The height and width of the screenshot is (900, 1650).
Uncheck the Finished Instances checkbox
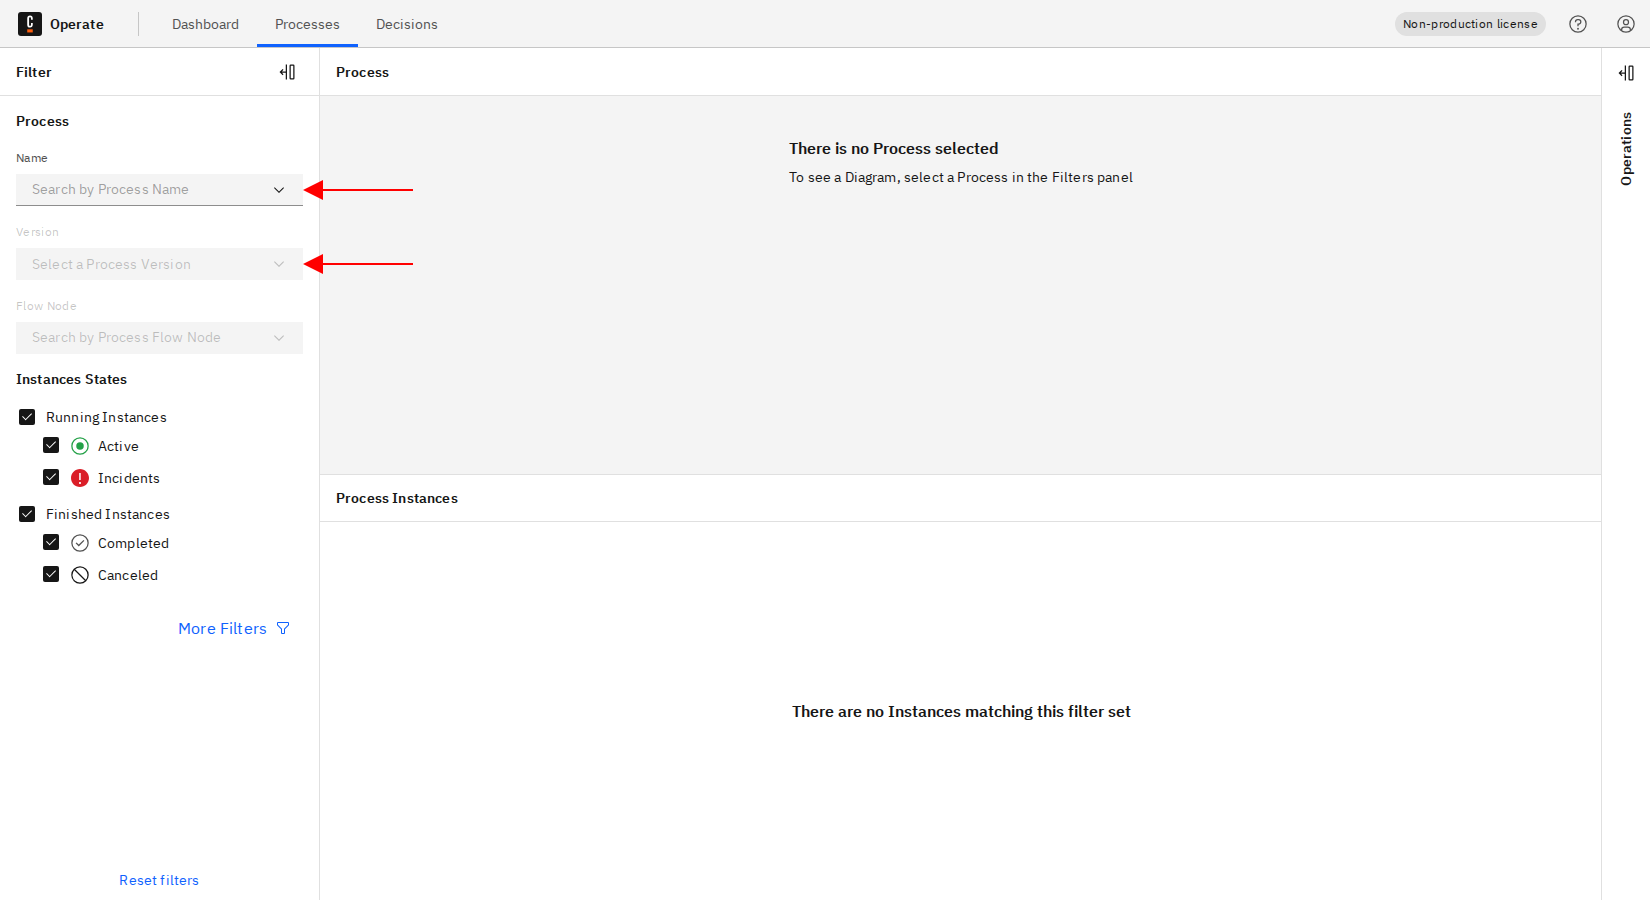tap(27, 514)
